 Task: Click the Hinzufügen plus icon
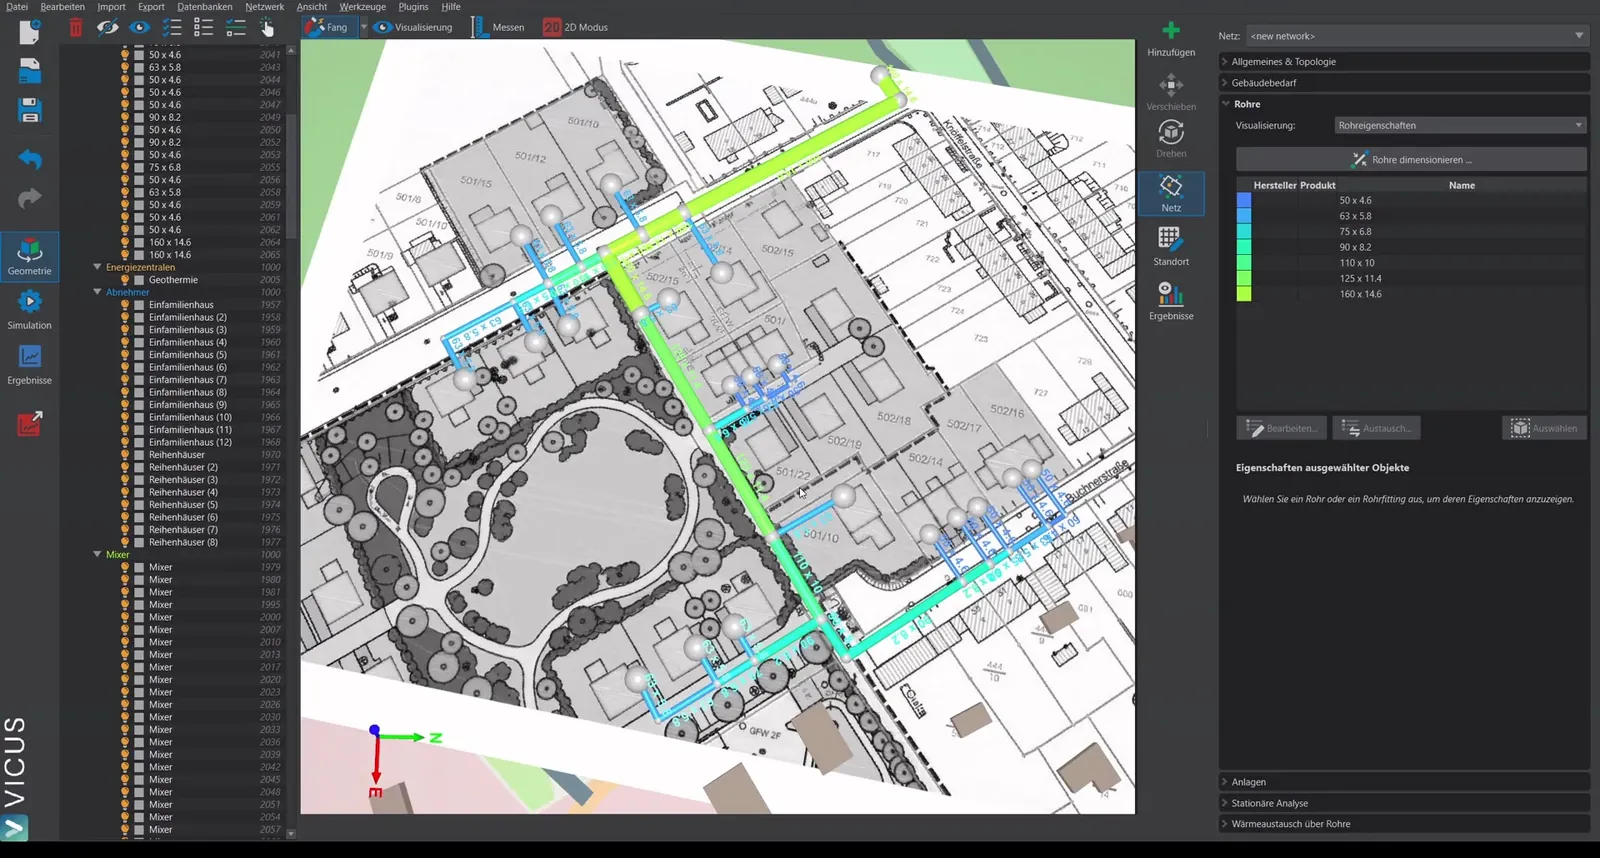coord(1171,38)
